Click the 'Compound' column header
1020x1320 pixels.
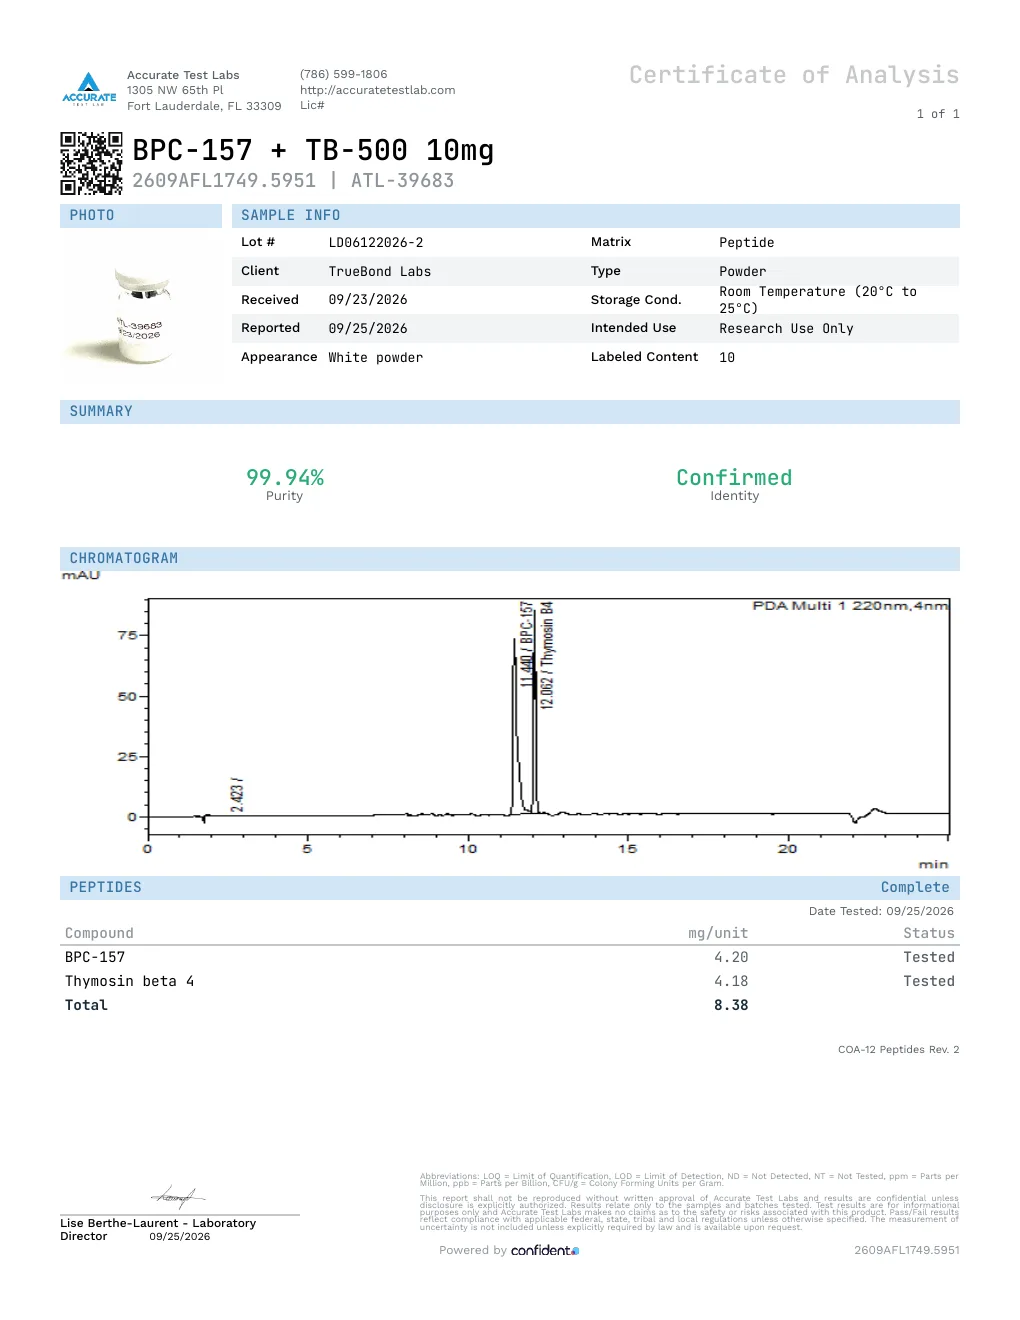coord(99,934)
